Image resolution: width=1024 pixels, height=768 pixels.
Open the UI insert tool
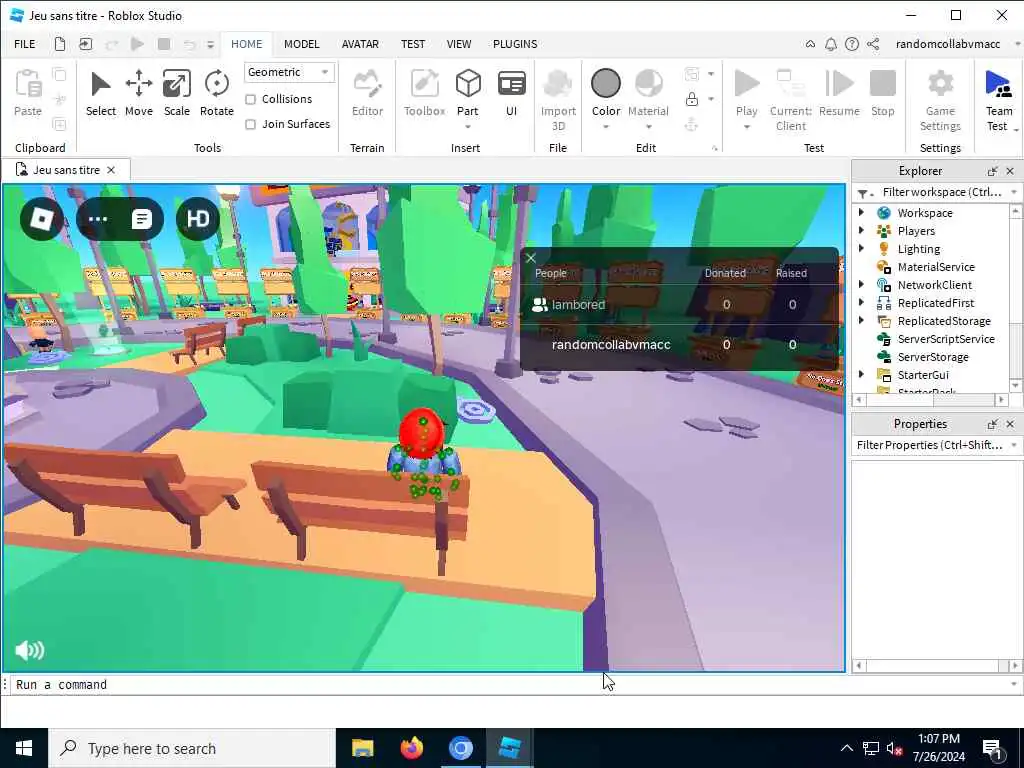pos(511,93)
